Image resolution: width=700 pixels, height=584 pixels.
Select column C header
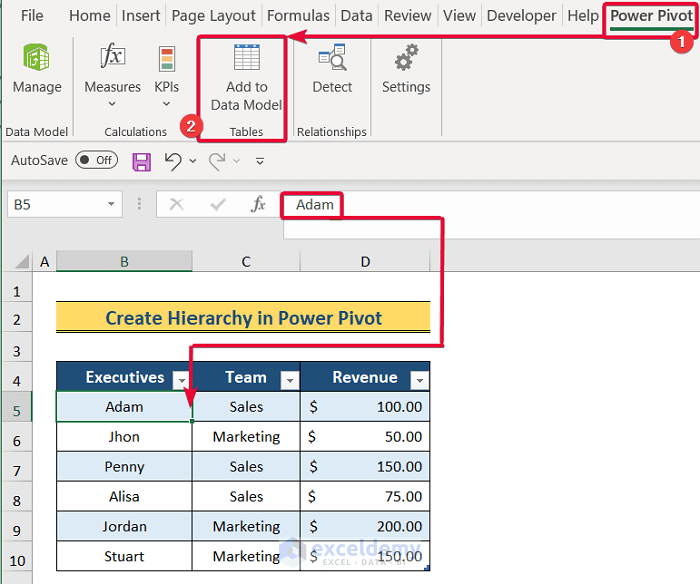(x=246, y=261)
